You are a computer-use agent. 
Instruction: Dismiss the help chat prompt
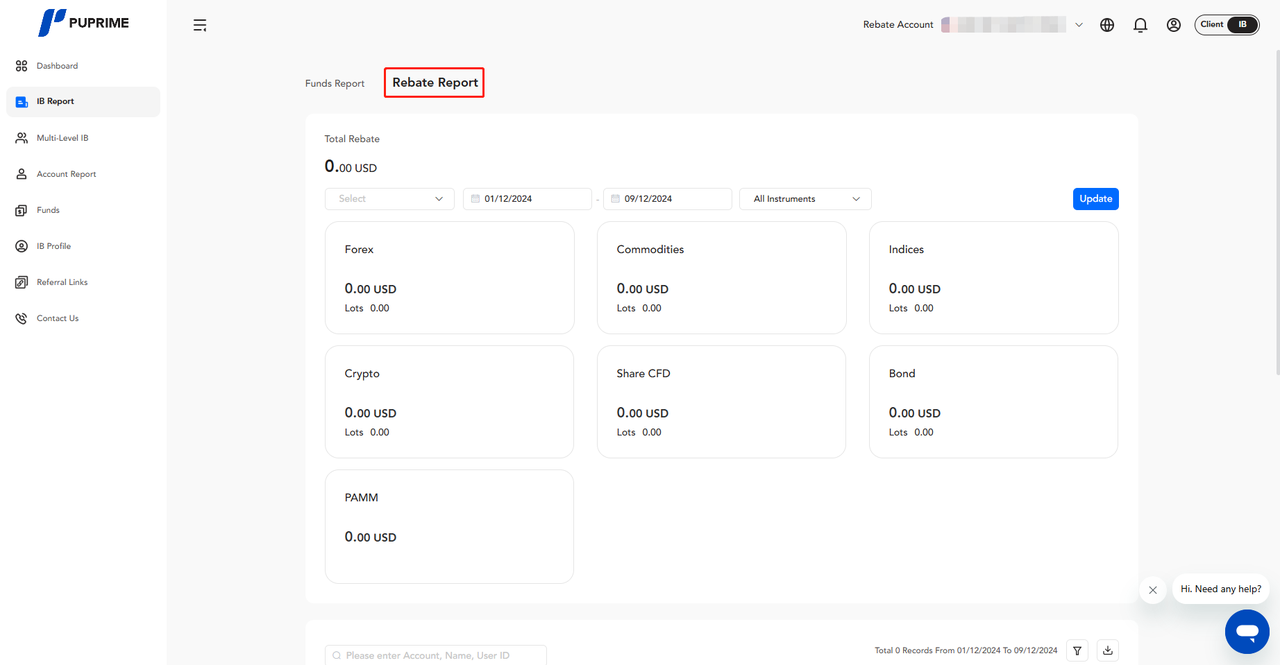(x=1153, y=590)
